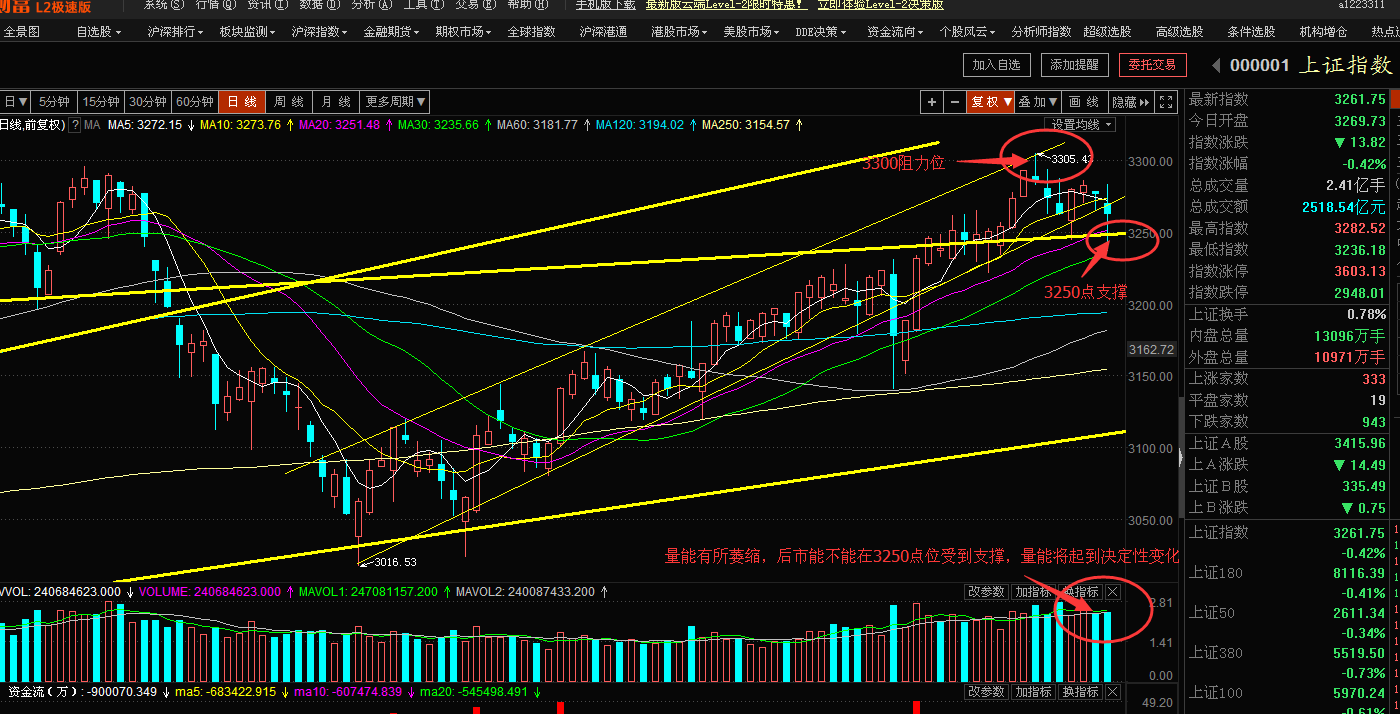Click the plus zoom-in chart icon
This screenshot has height=714, width=1400.
pyautogui.click(x=932, y=102)
